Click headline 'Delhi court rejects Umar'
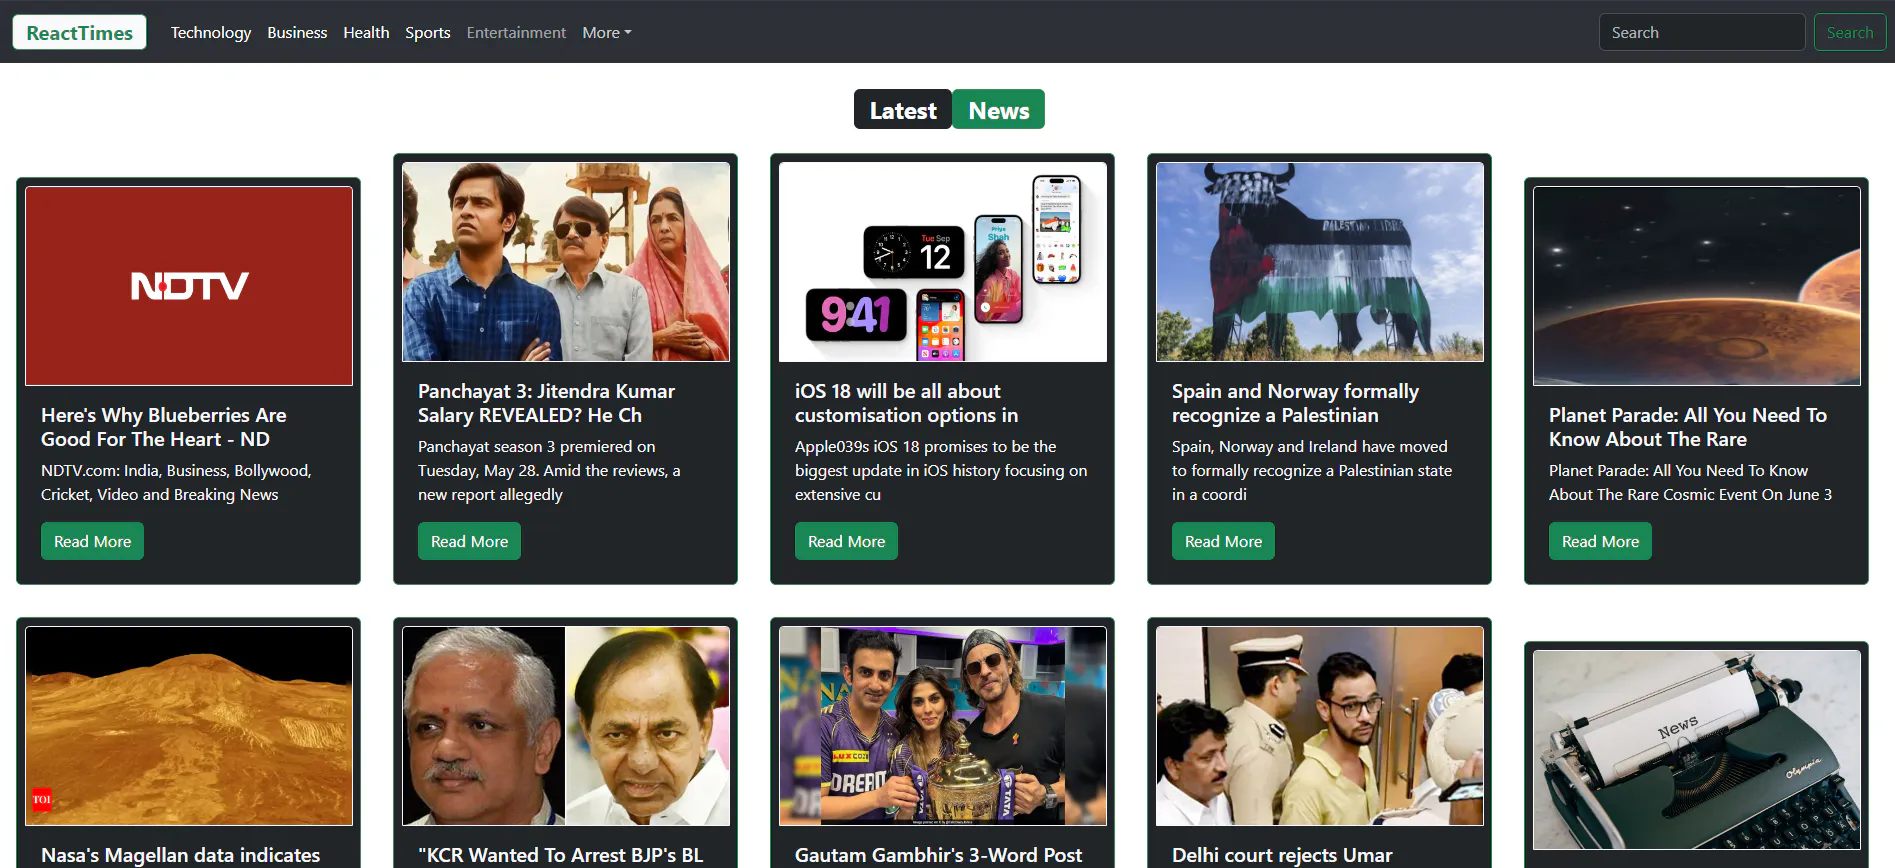 point(1282,855)
